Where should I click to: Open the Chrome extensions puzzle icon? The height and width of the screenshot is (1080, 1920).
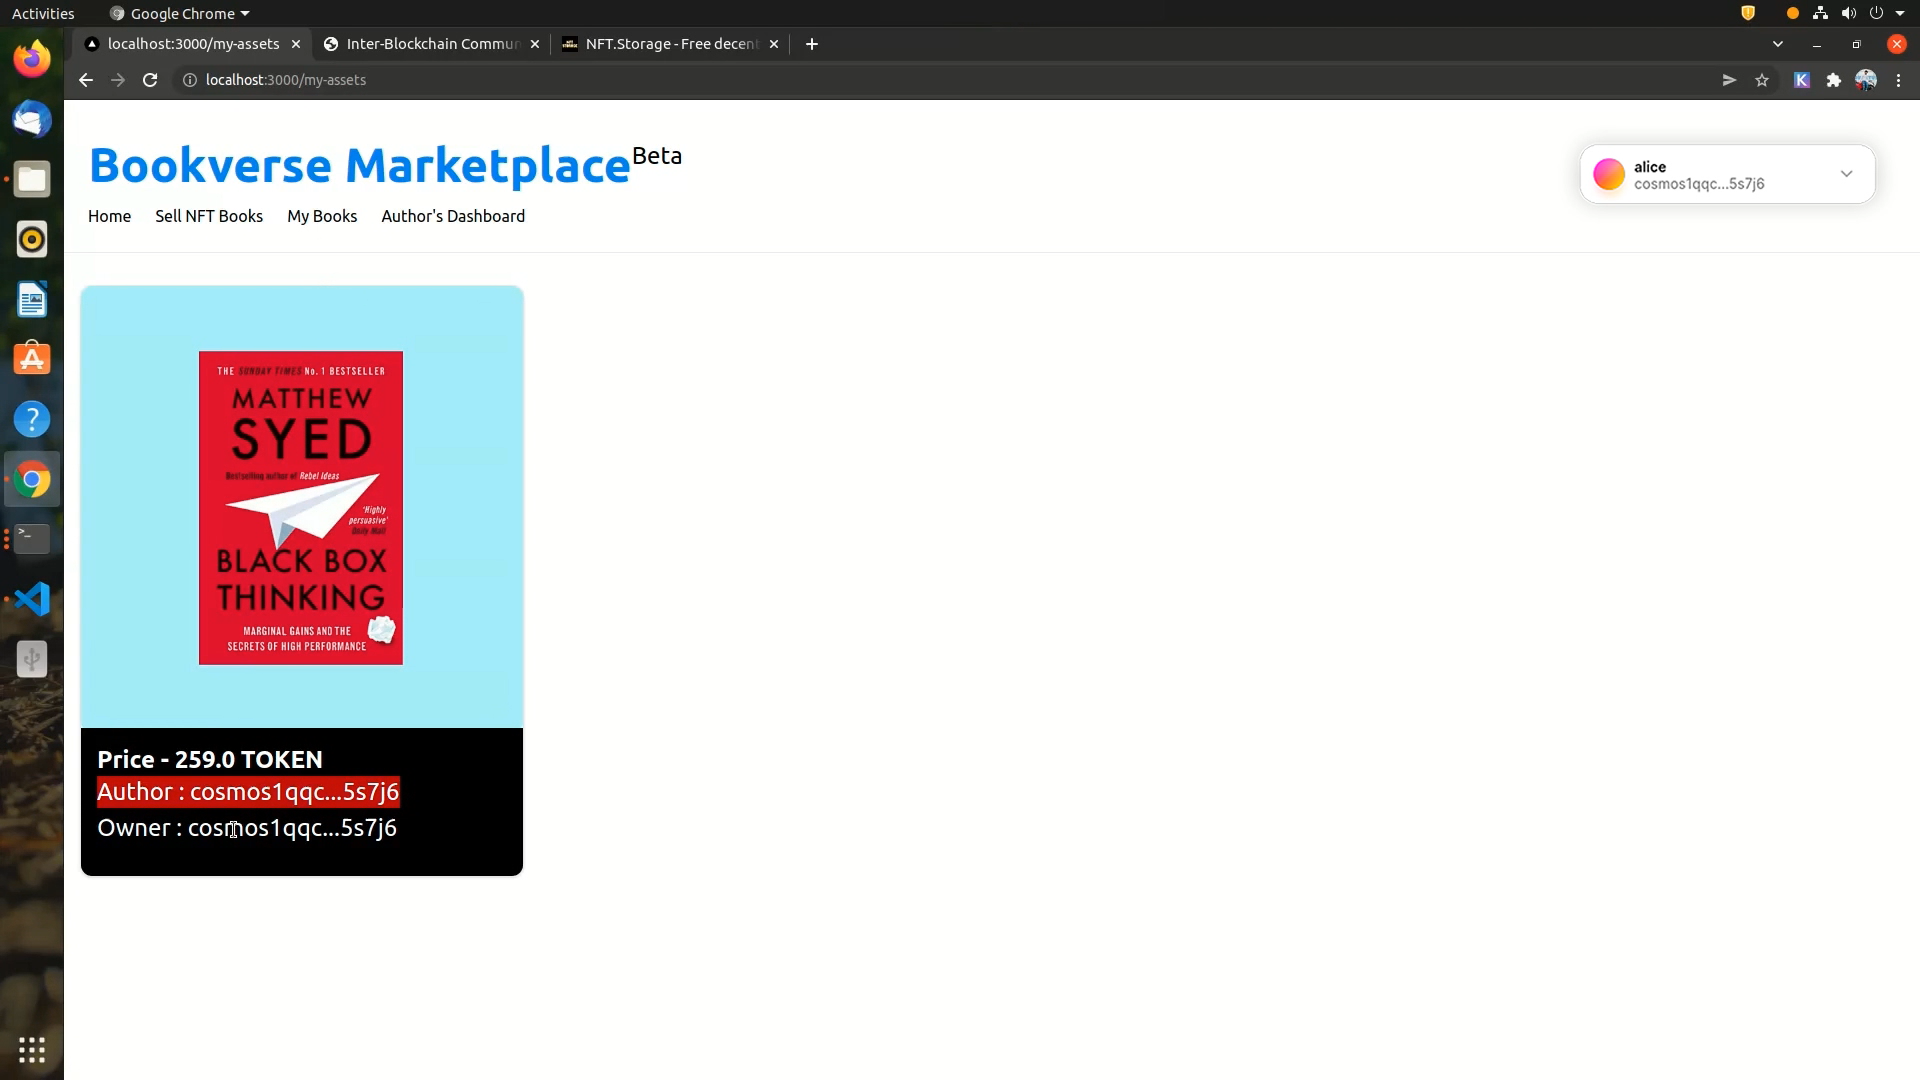1834,80
